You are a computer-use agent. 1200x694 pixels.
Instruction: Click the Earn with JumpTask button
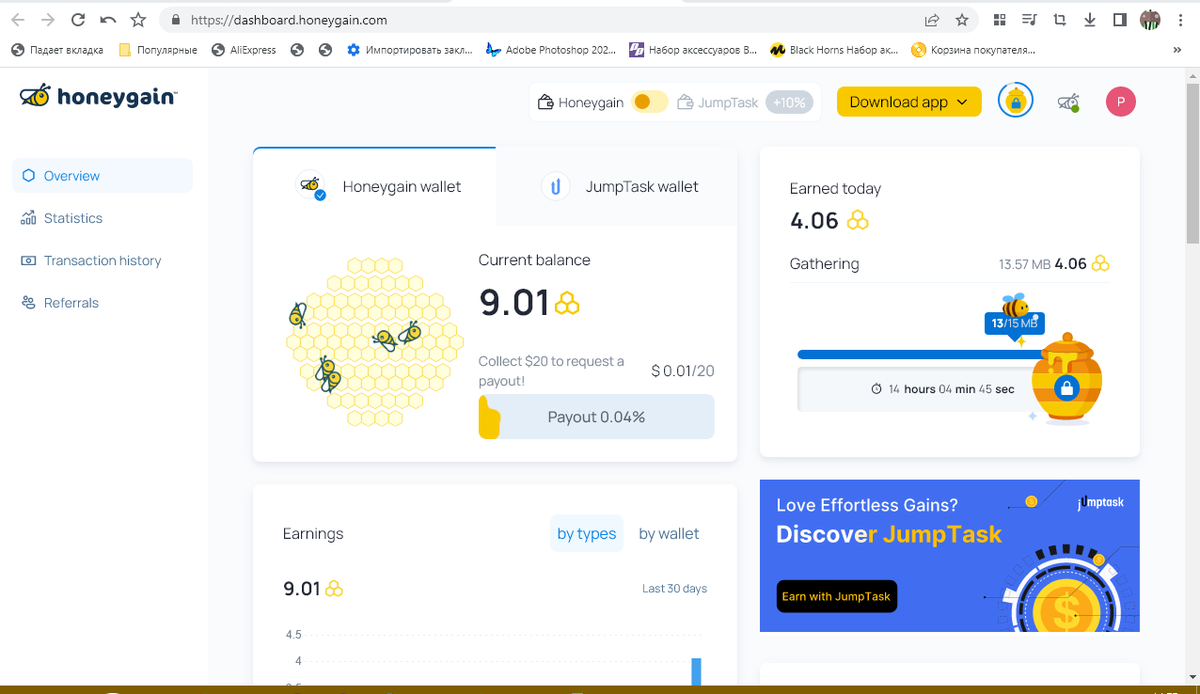(x=836, y=596)
